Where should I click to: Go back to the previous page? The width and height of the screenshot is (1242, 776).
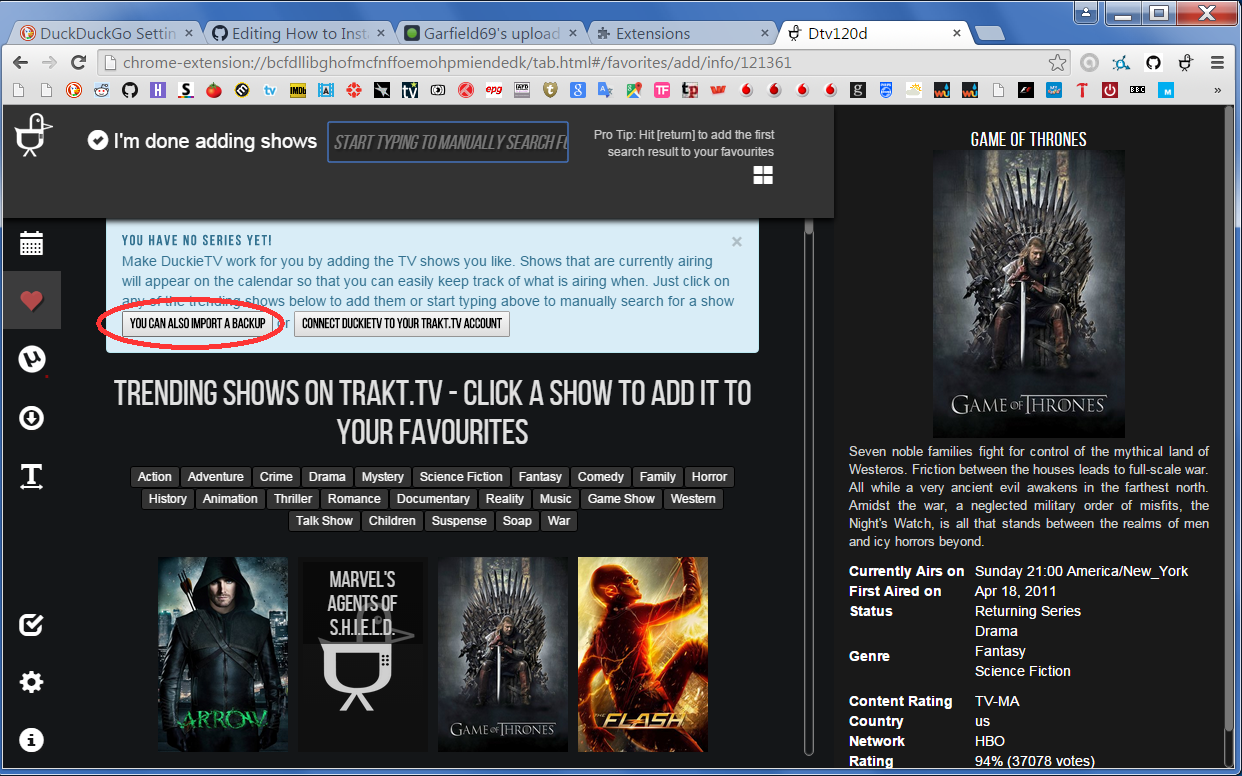[21, 62]
